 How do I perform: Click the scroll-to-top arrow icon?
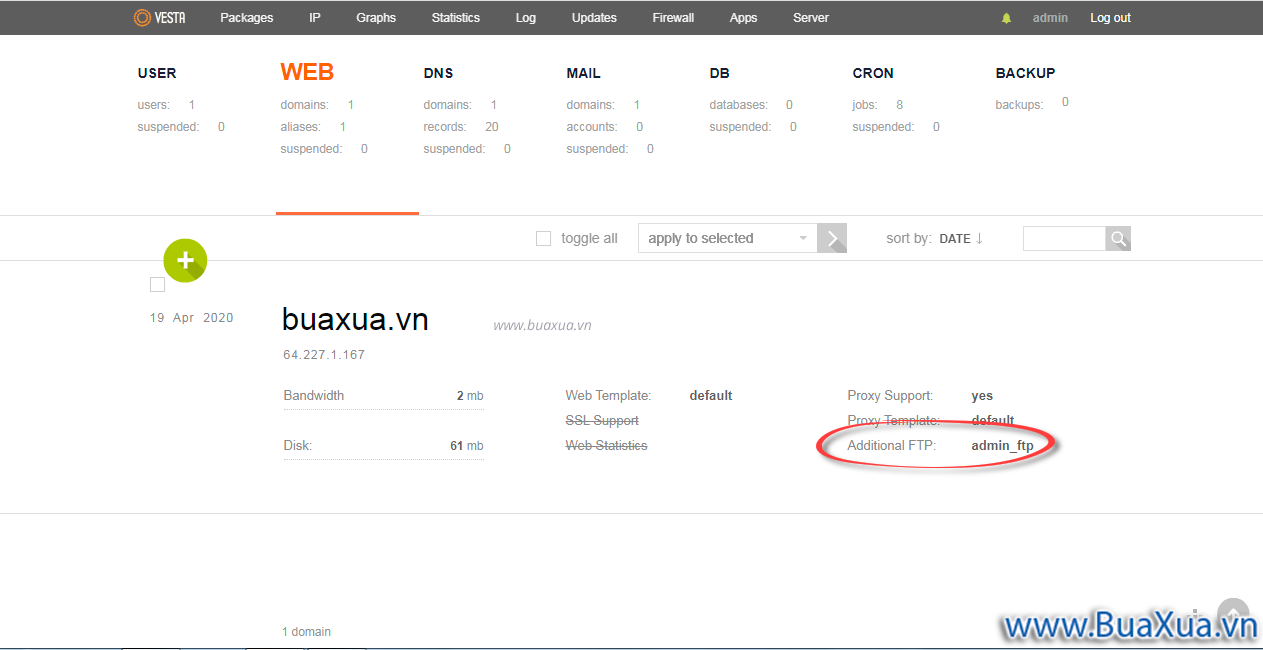pyautogui.click(x=1233, y=613)
